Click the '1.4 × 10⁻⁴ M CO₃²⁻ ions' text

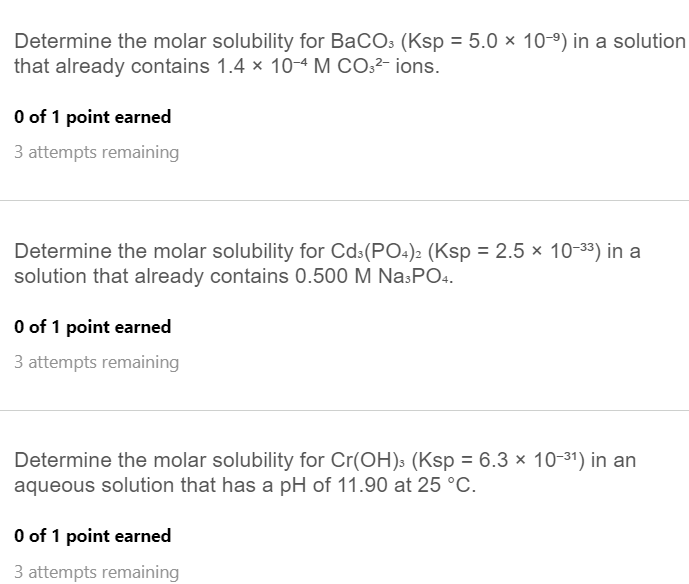(328, 66)
